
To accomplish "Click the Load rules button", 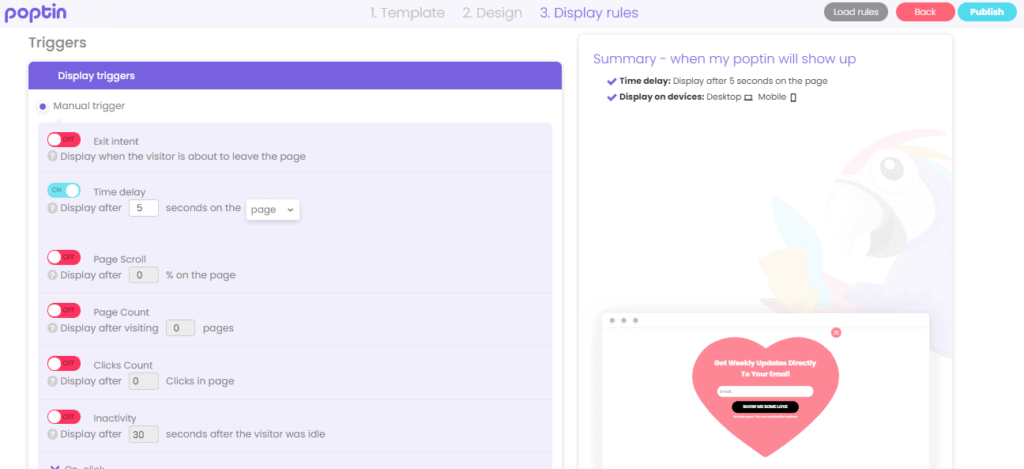I will pos(856,12).
